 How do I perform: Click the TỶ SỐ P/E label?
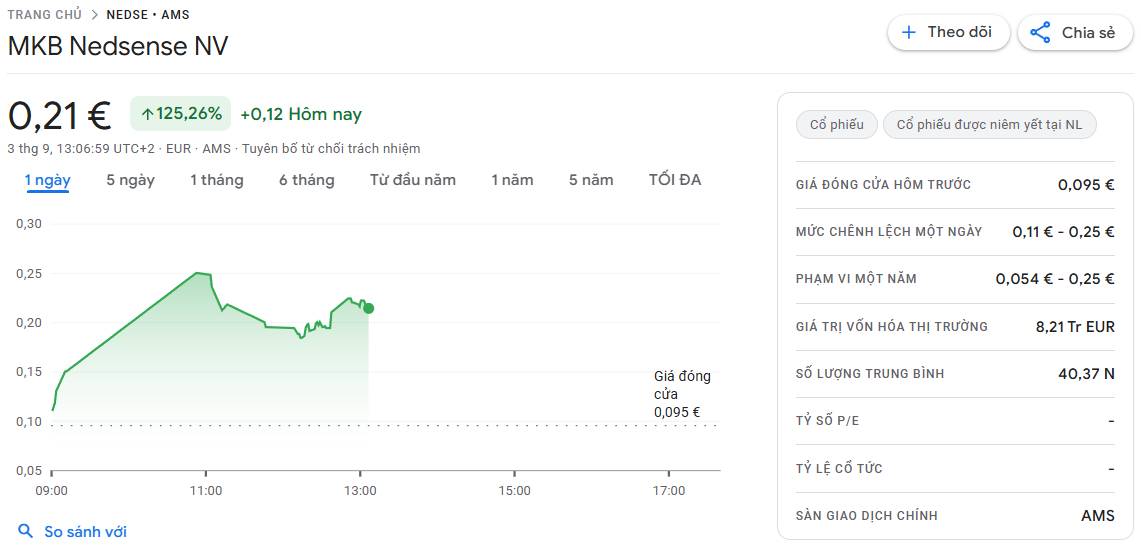[827, 421]
